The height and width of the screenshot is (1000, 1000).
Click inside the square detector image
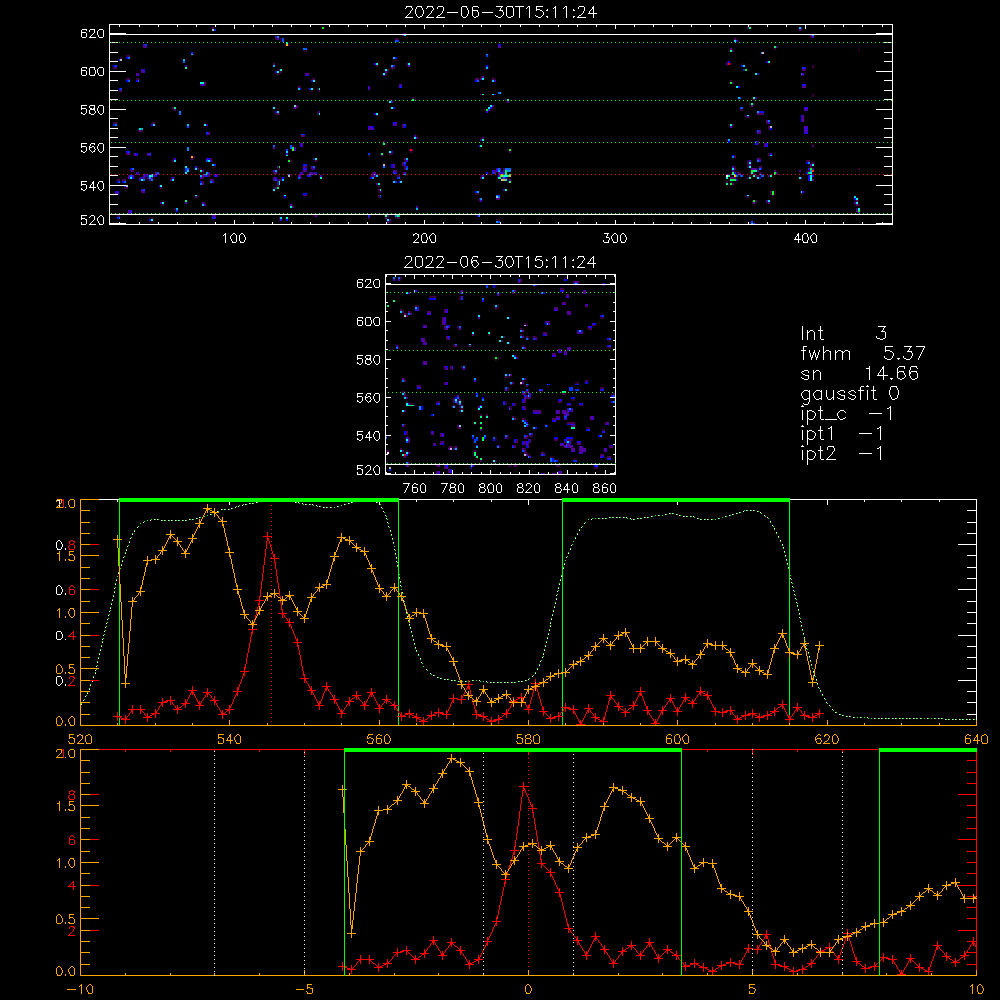pos(500,374)
